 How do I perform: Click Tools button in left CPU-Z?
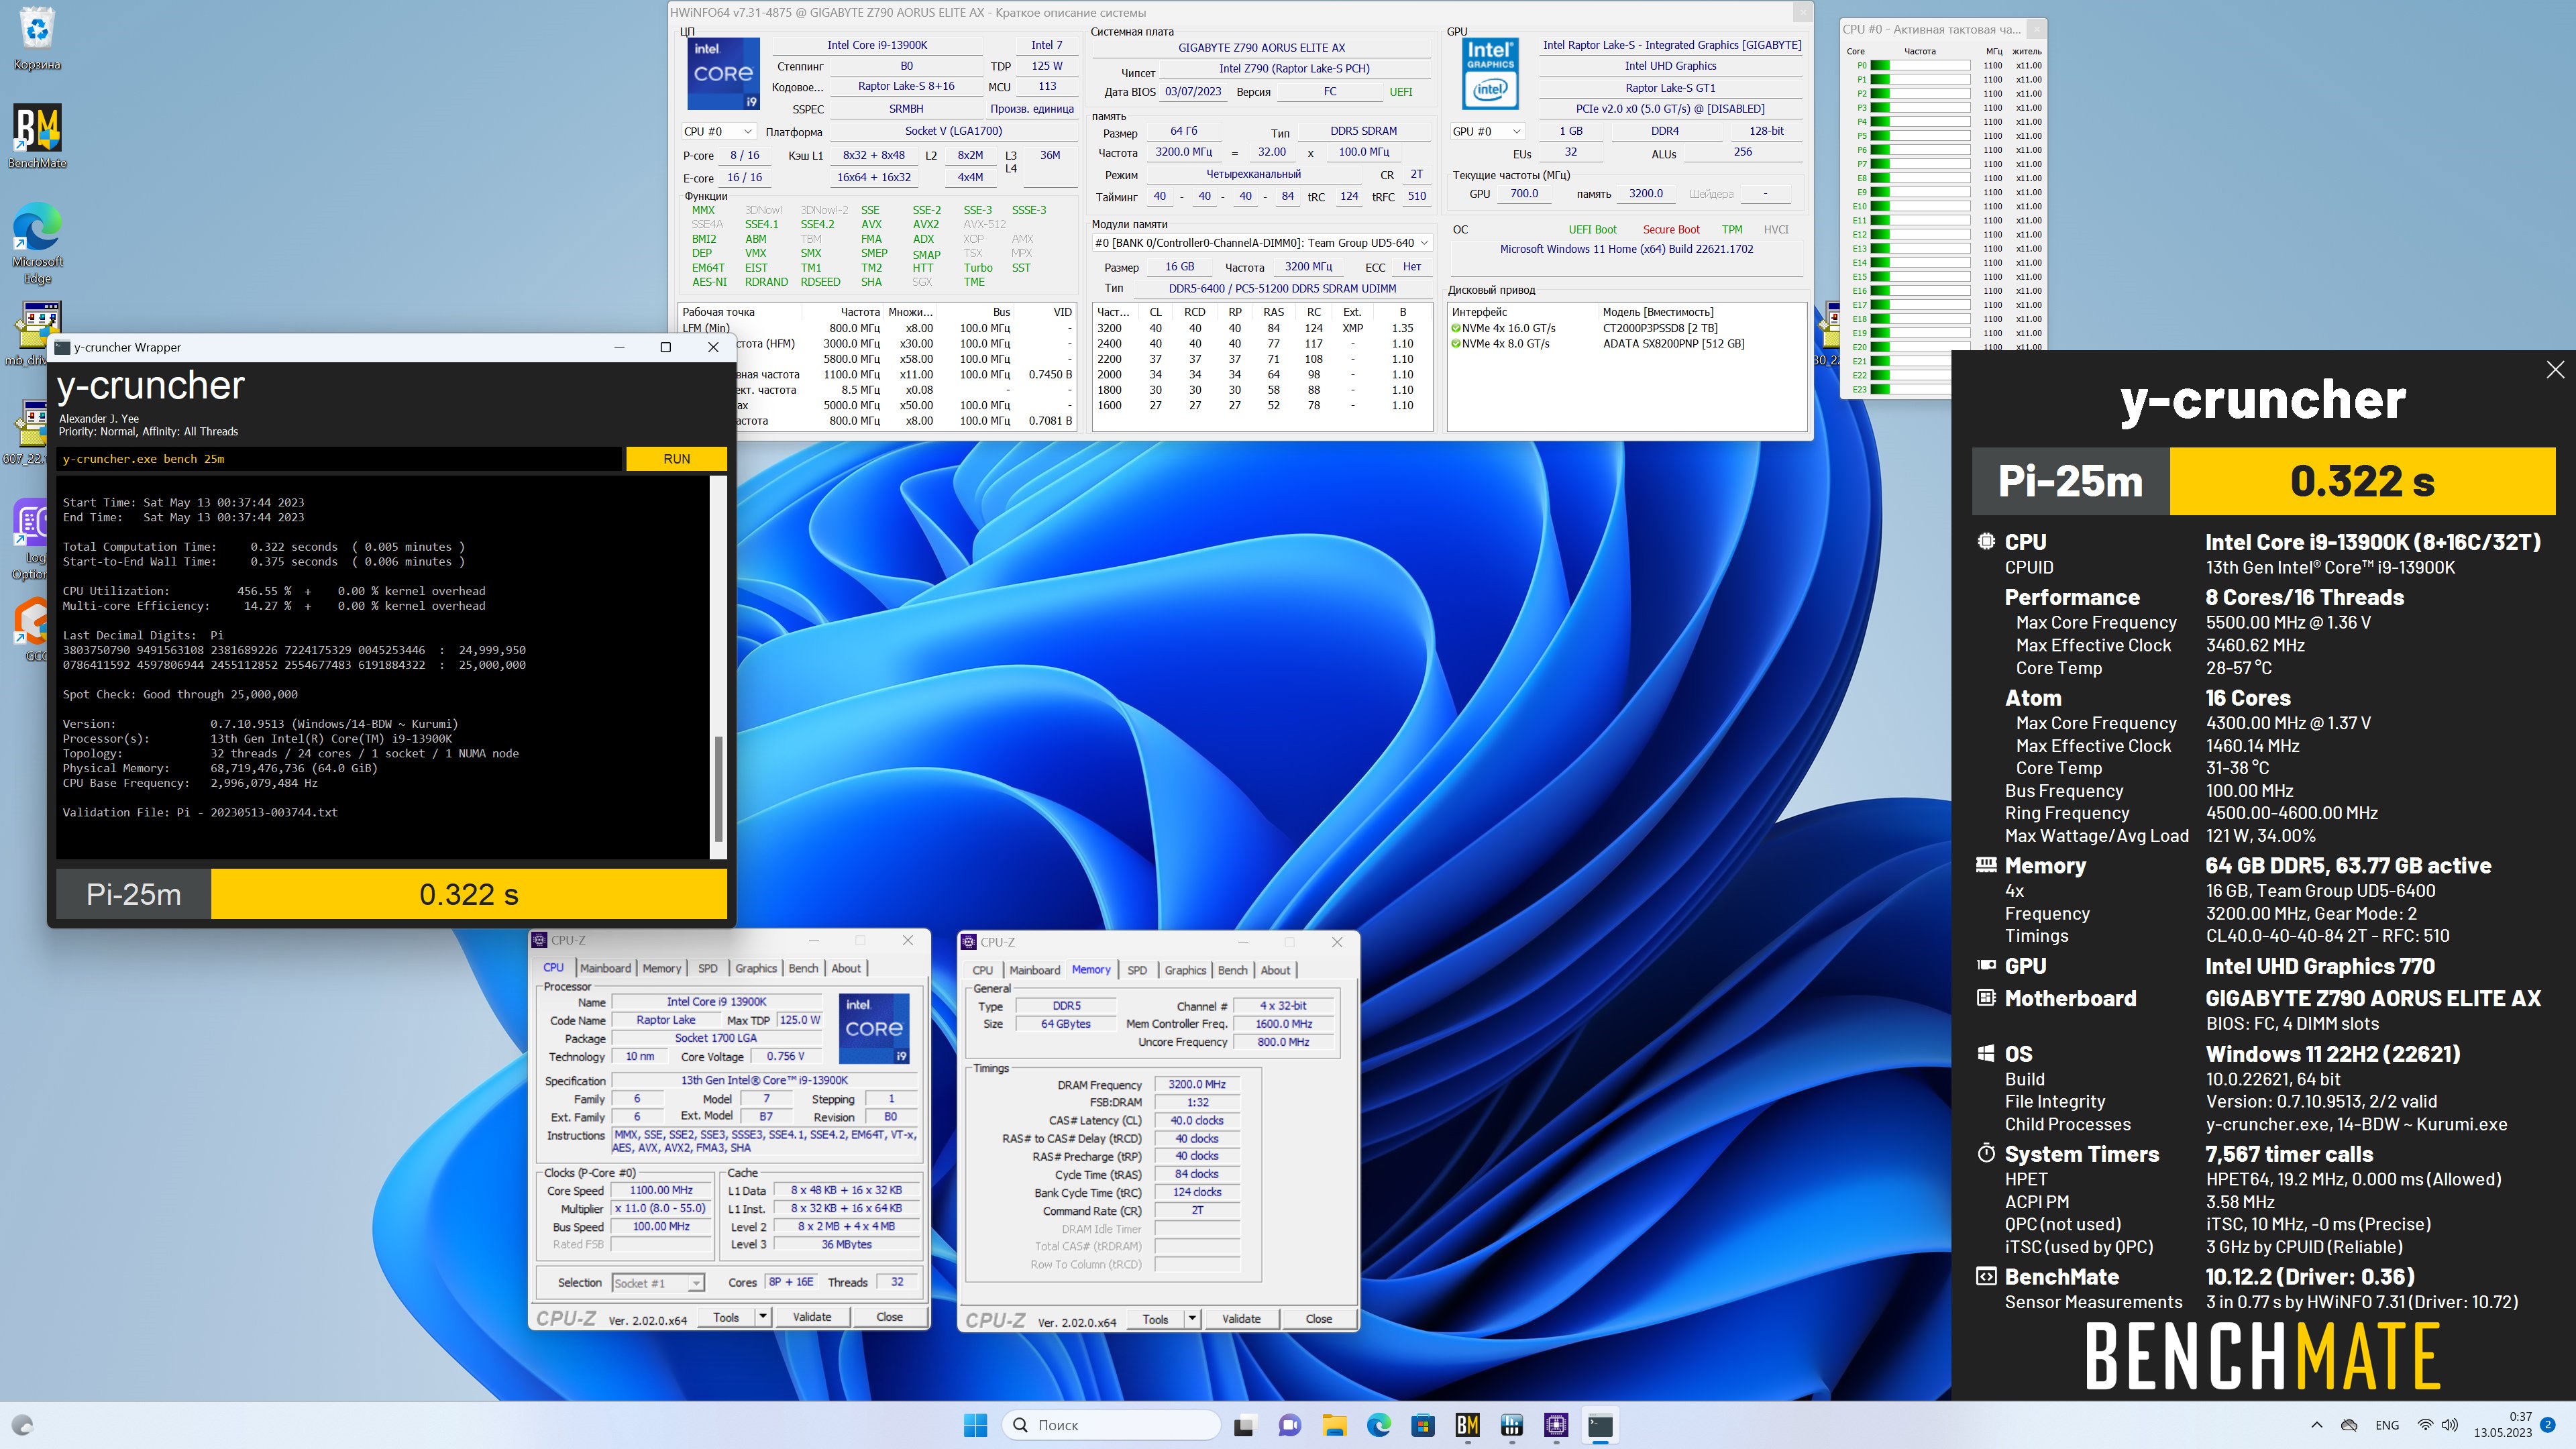[x=726, y=1317]
